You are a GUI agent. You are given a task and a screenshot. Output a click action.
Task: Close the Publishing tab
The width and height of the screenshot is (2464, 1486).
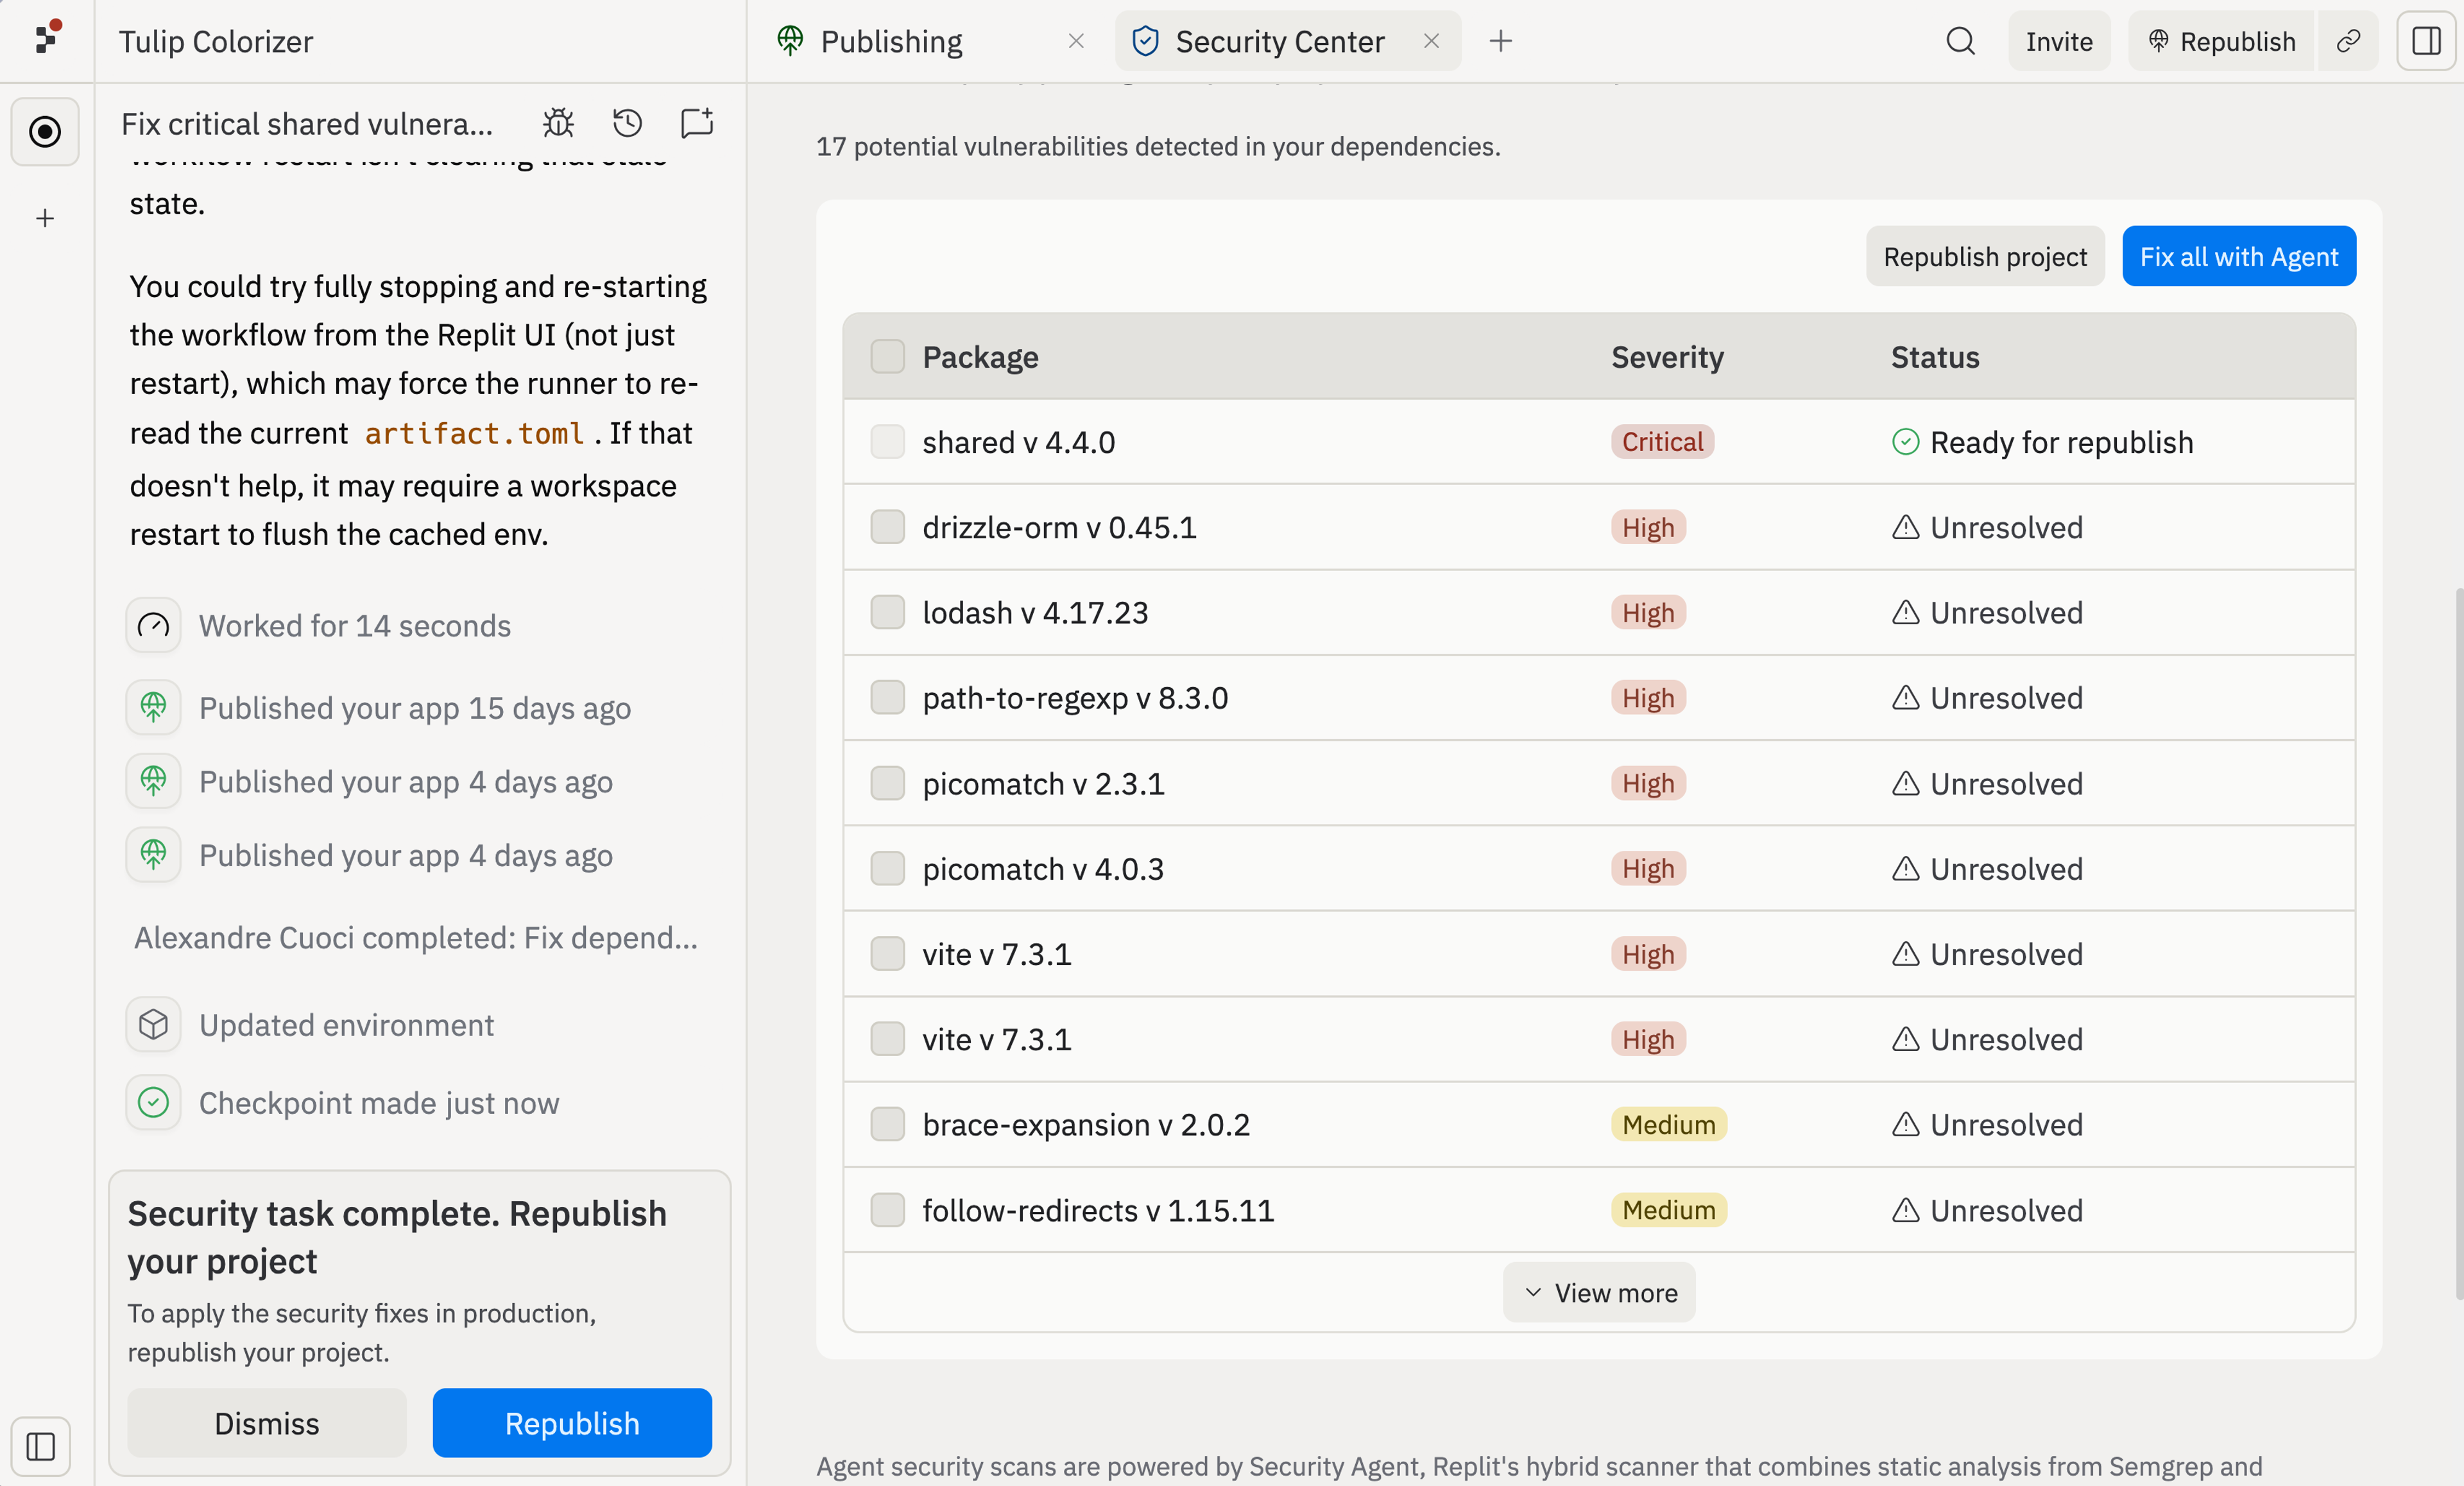1076,41
